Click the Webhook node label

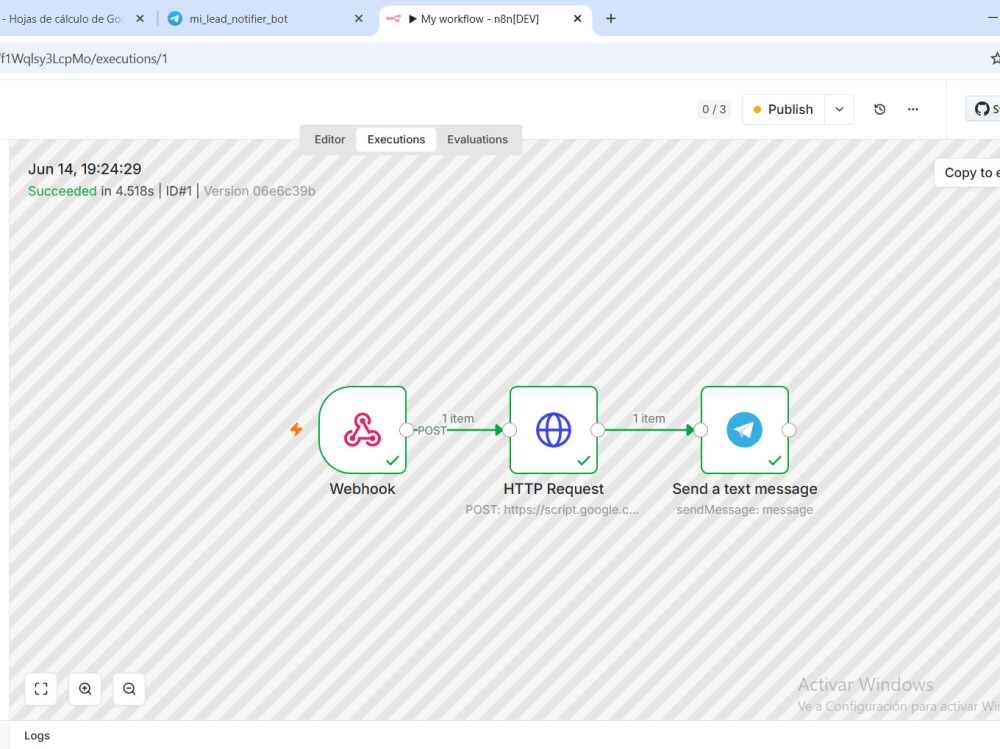pyautogui.click(x=362, y=489)
